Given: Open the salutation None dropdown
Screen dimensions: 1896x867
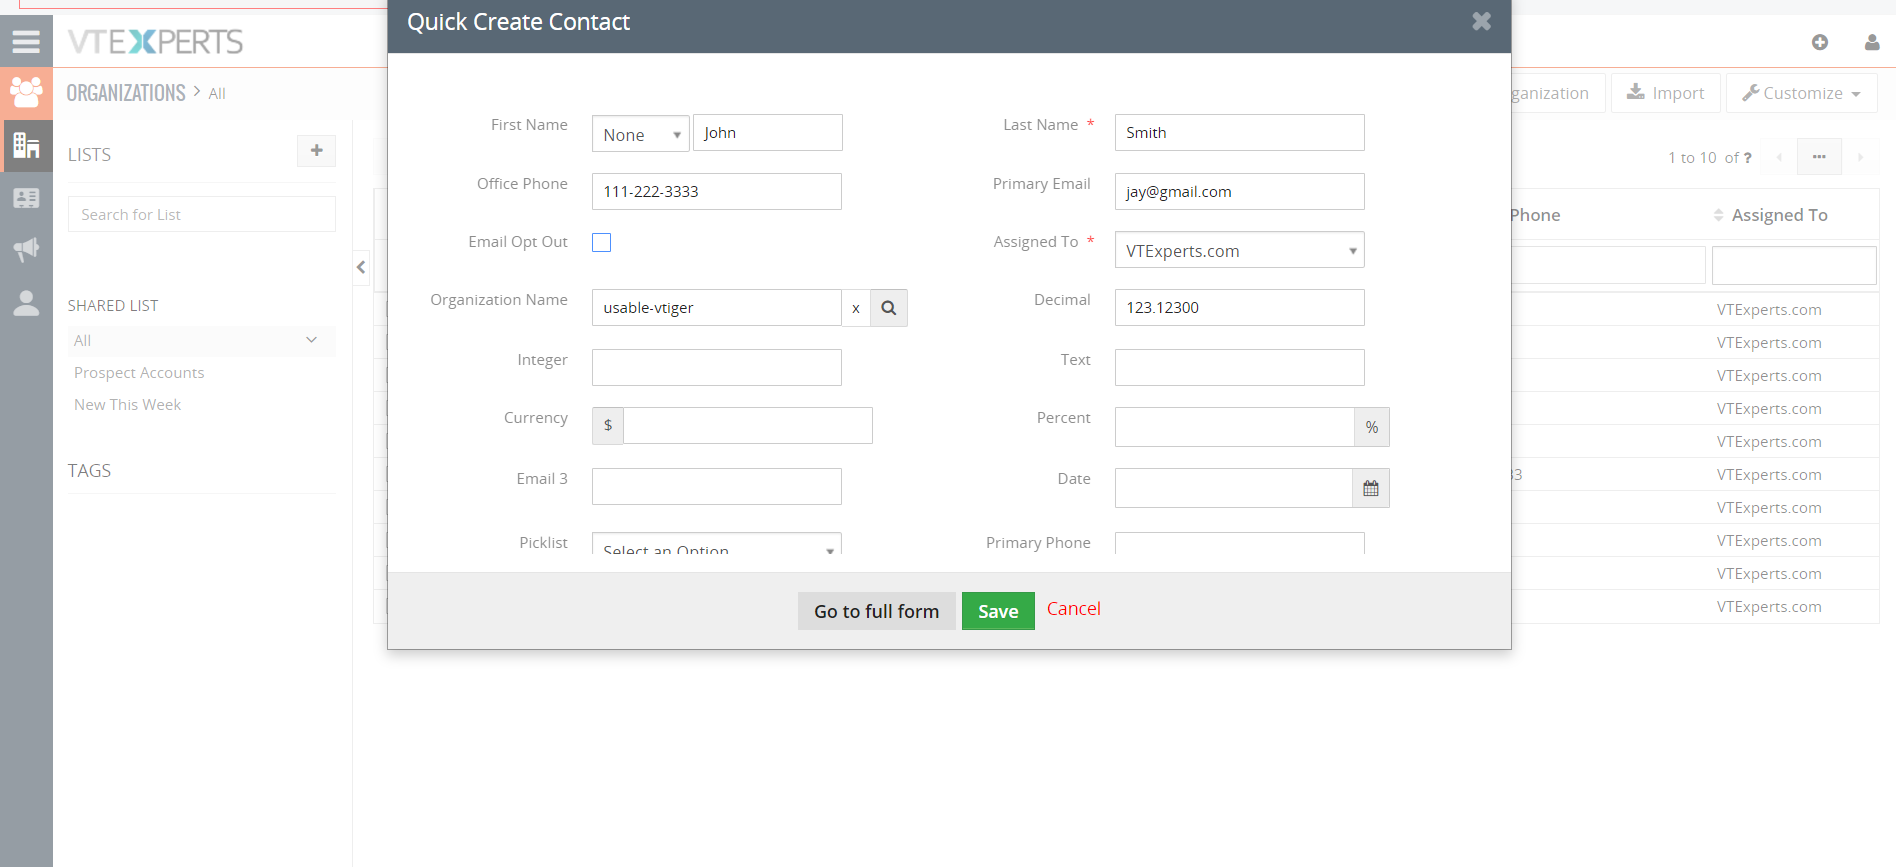Looking at the screenshot, I should point(641,134).
